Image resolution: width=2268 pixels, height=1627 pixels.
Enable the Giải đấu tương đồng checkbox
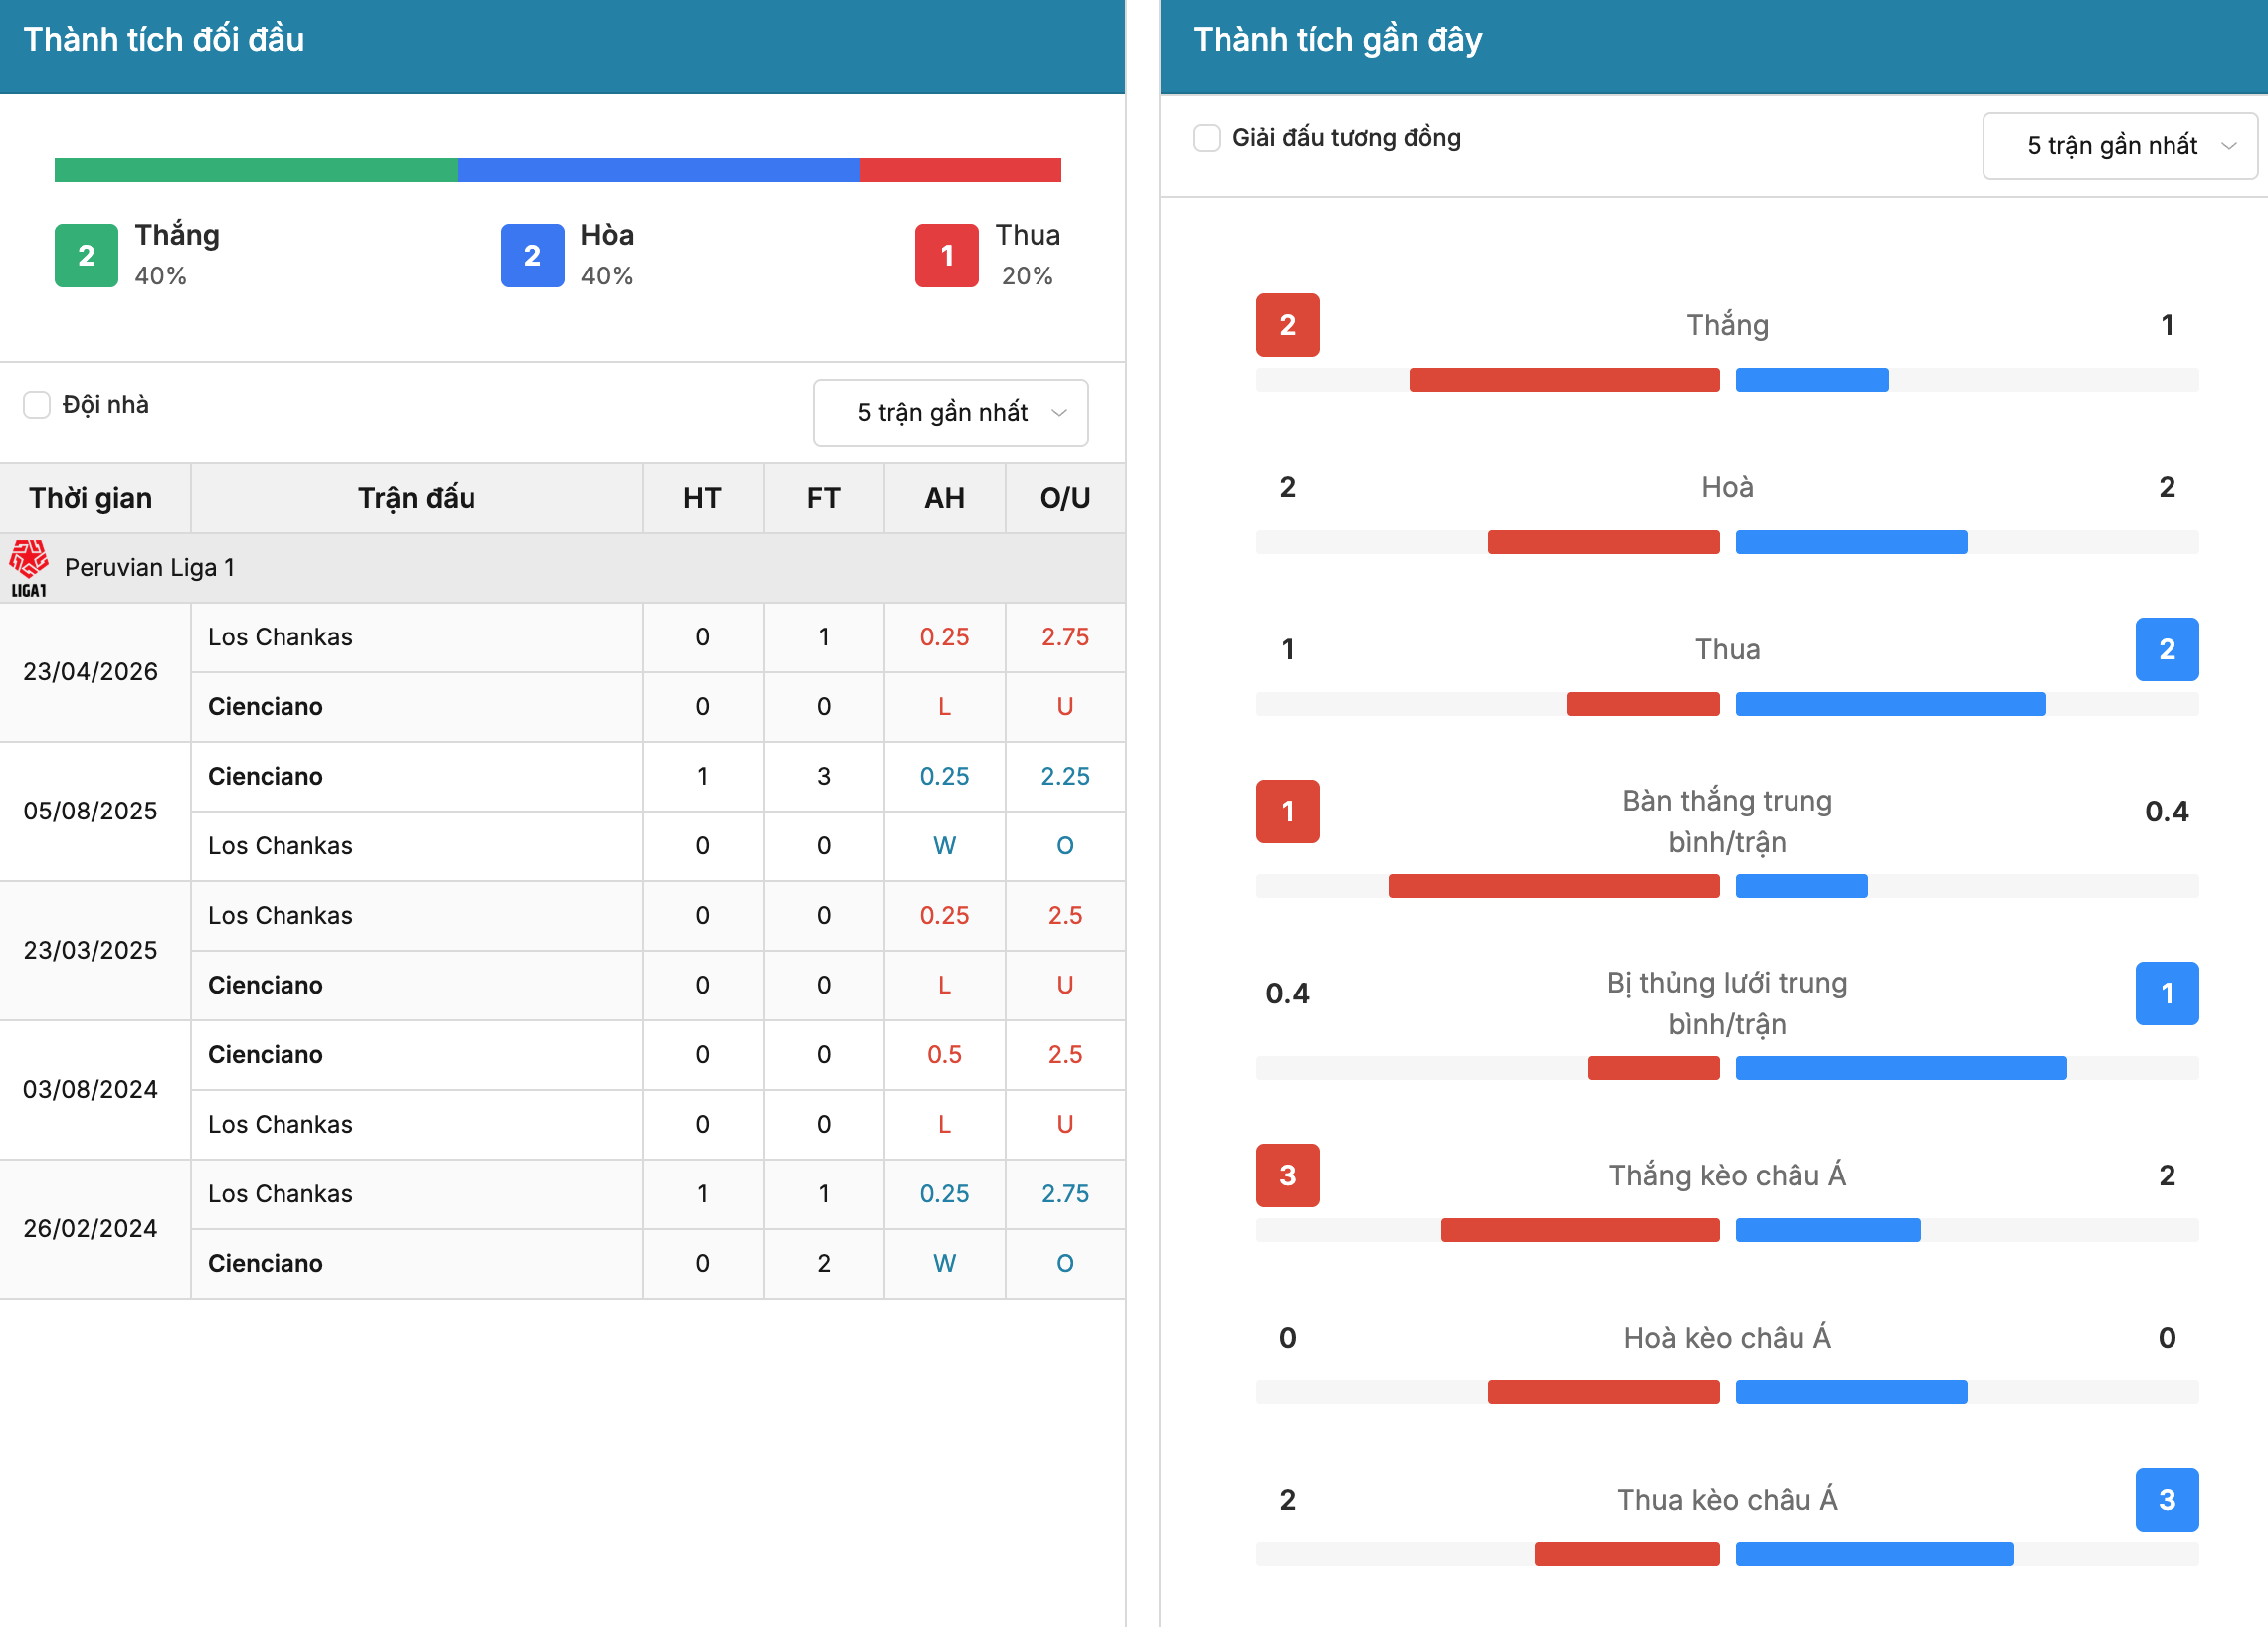click(x=1207, y=138)
